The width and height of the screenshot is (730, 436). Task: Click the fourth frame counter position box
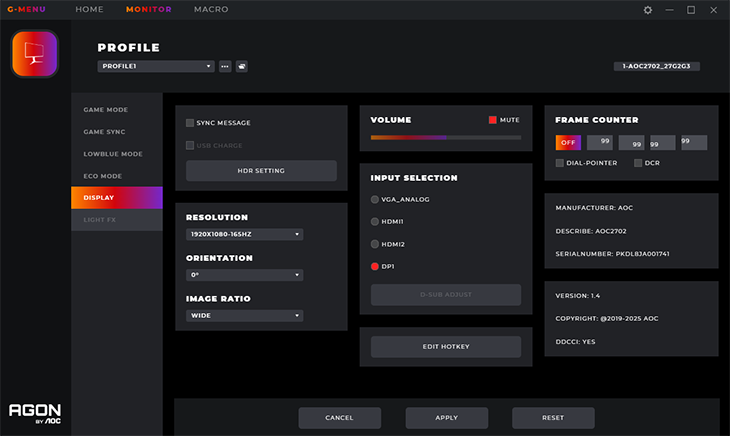[x=694, y=142]
